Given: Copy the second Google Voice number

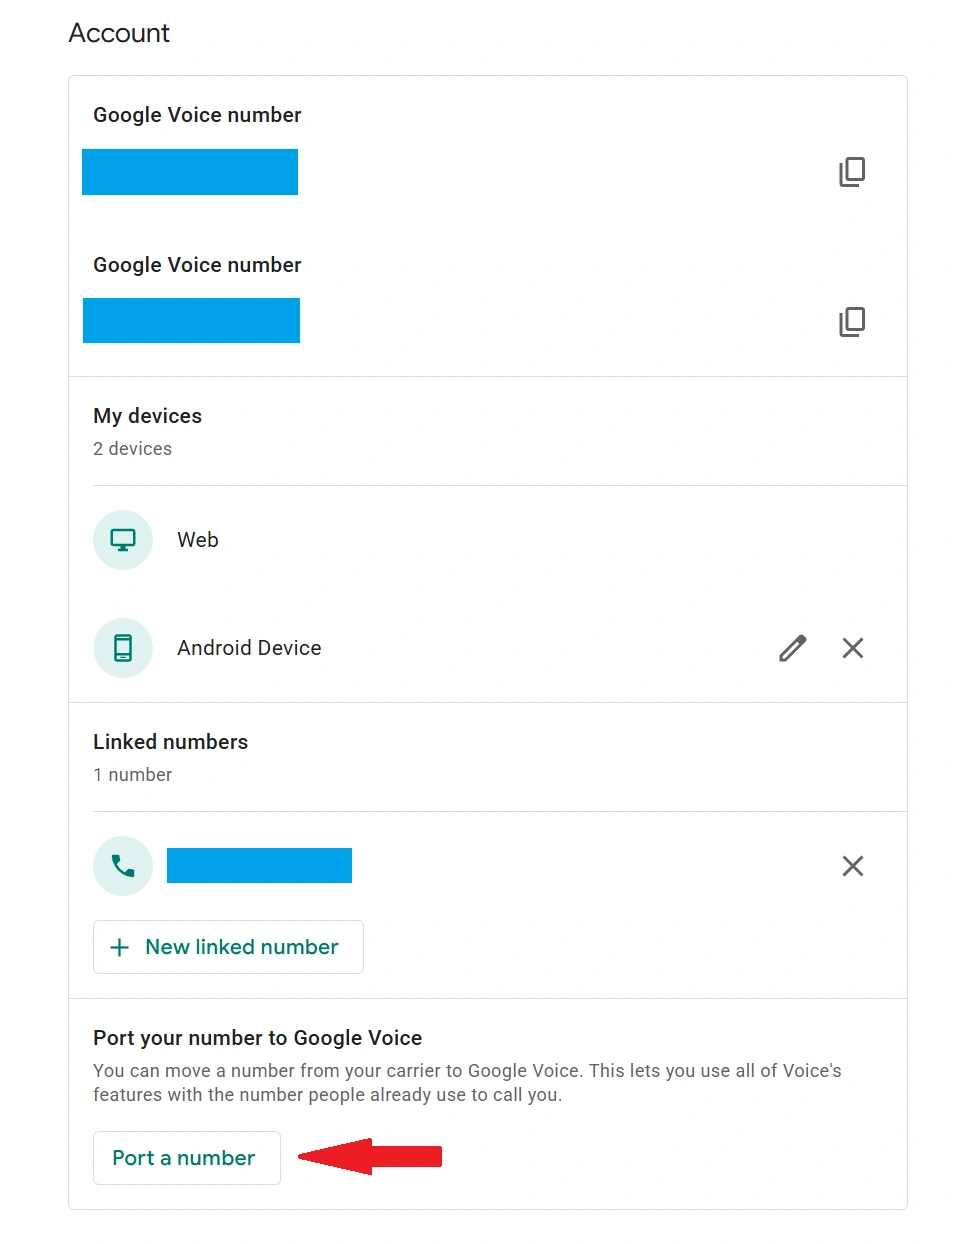Looking at the screenshot, I should pyautogui.click(x=852, y=321).
